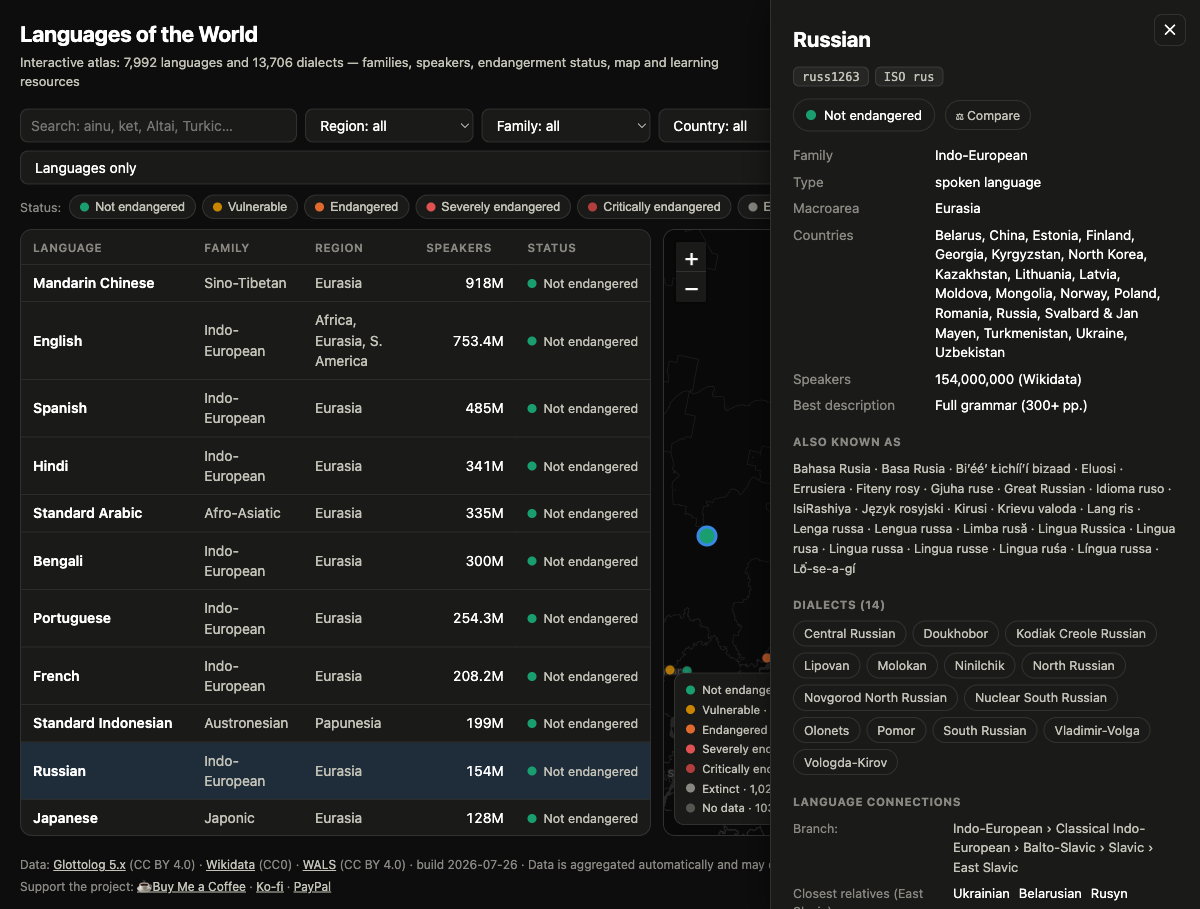Screen dimensions: 1200x909
Task: Select the Standard Indonesian row
Action: pyautogui.click(x=335, y=723)
